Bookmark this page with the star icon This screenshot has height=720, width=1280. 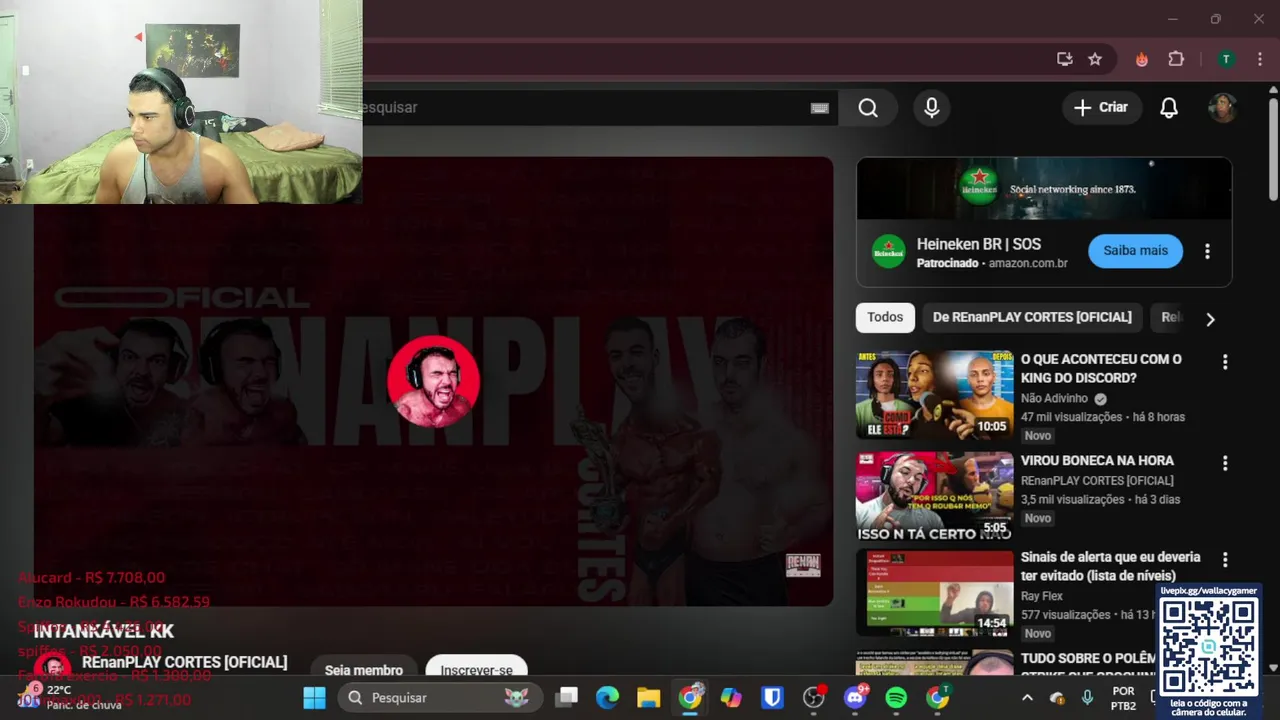point(1095,59)
